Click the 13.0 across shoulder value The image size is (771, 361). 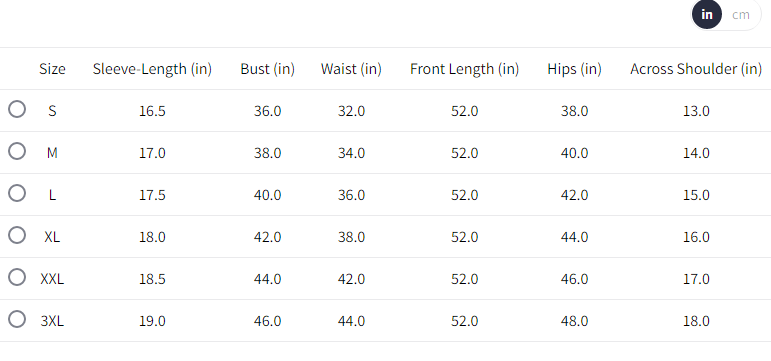point(696,111)
